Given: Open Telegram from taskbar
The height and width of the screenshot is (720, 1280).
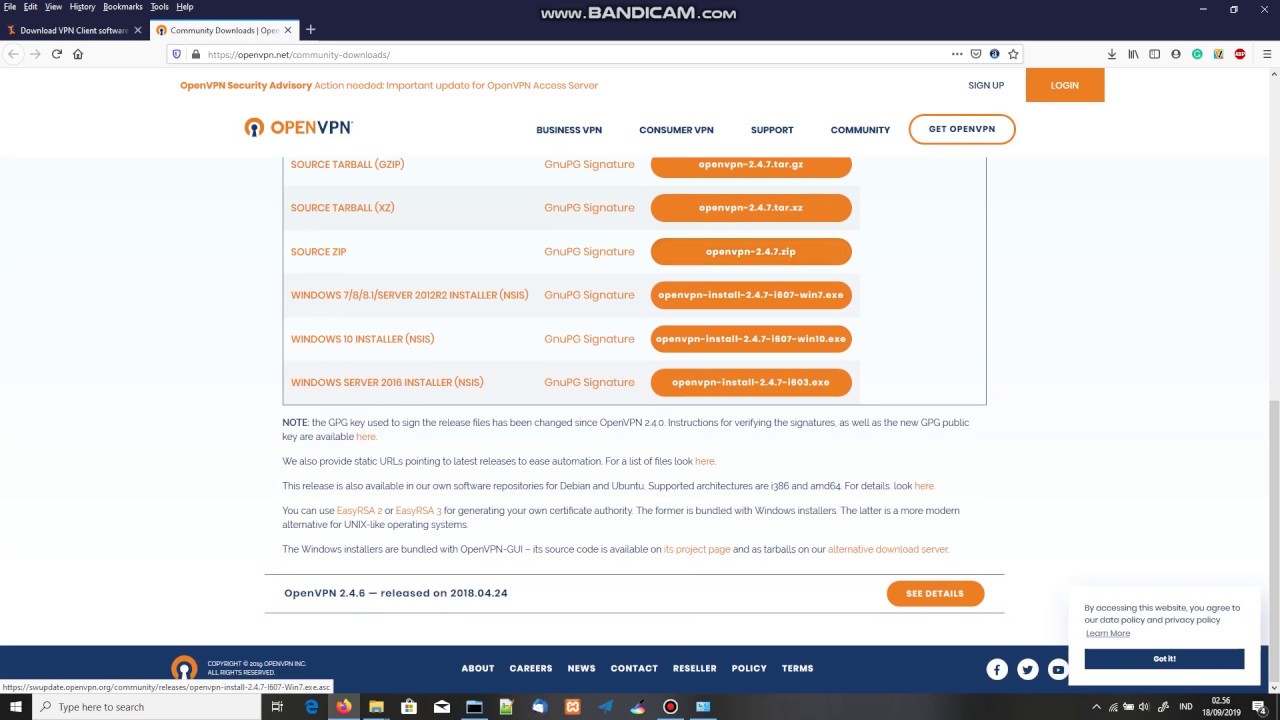Looking at the screenshot, I should (605, 707).
